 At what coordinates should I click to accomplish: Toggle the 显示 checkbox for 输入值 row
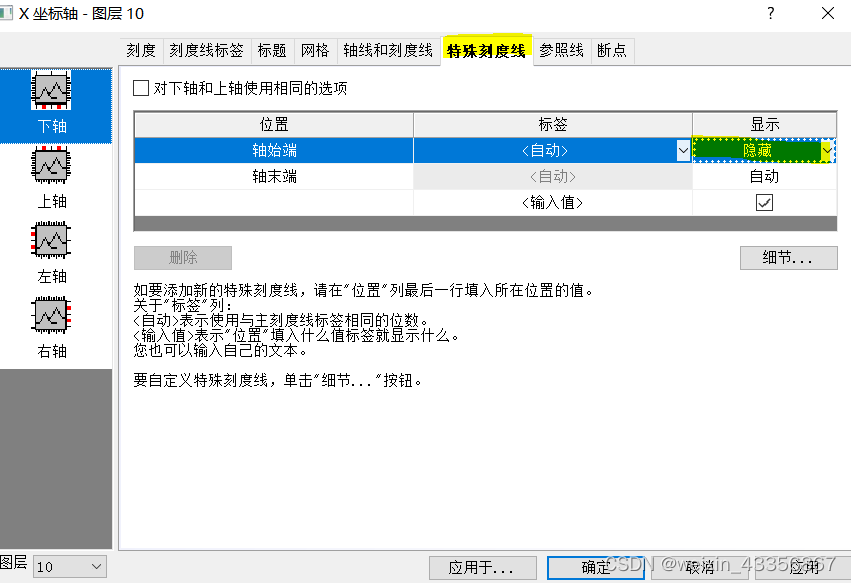point(764,201)
